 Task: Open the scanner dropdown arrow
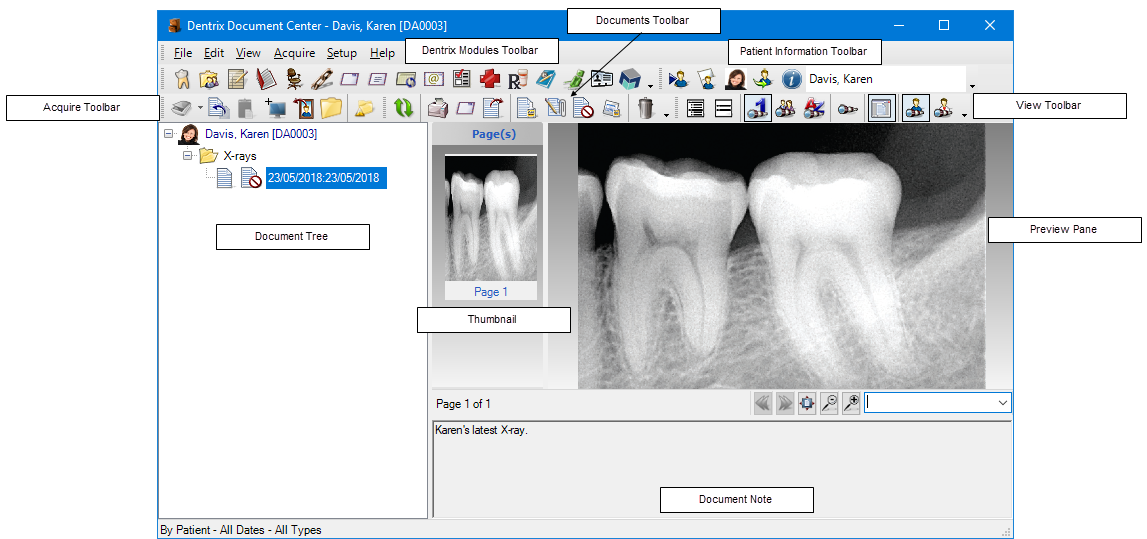coord(200,109)
